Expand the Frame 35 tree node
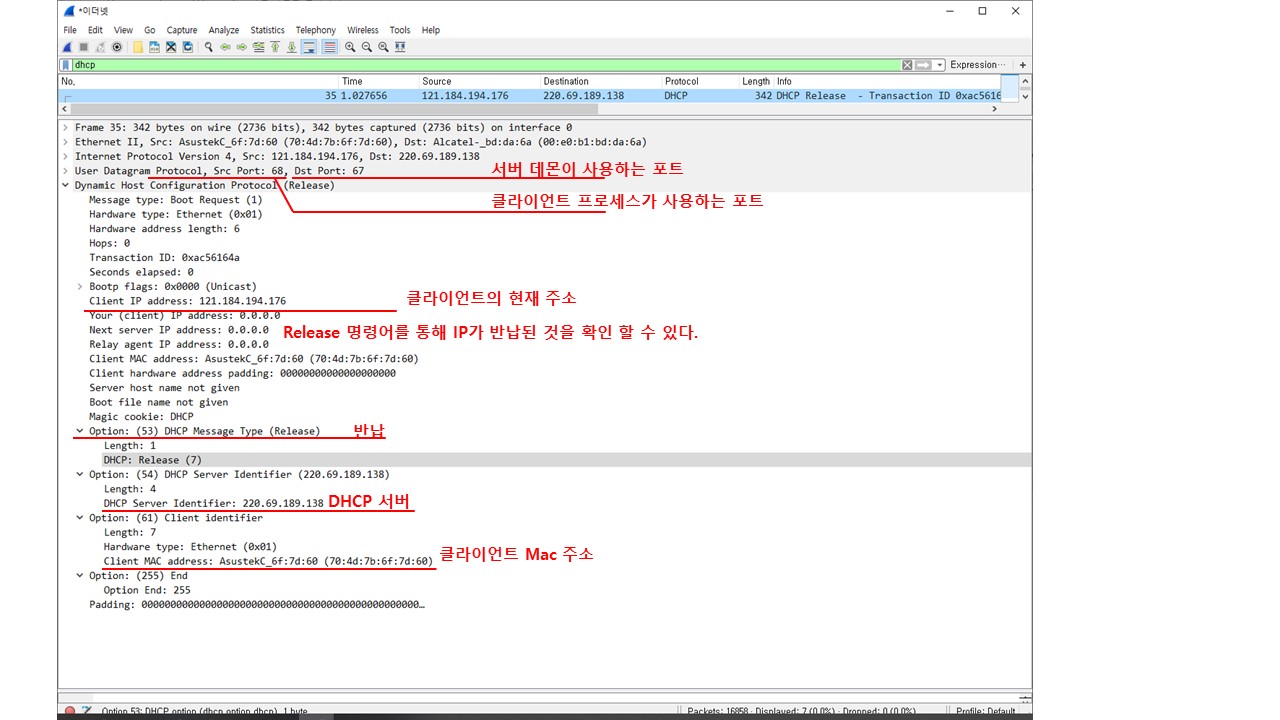This screenshot has height=720, width=1280. tap(66, 128)
